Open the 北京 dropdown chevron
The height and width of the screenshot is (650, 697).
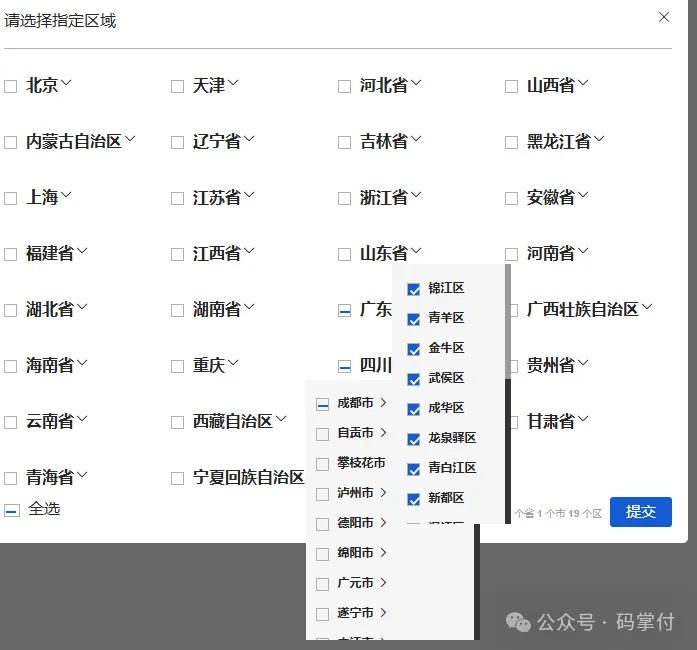[x=66, y=82]
